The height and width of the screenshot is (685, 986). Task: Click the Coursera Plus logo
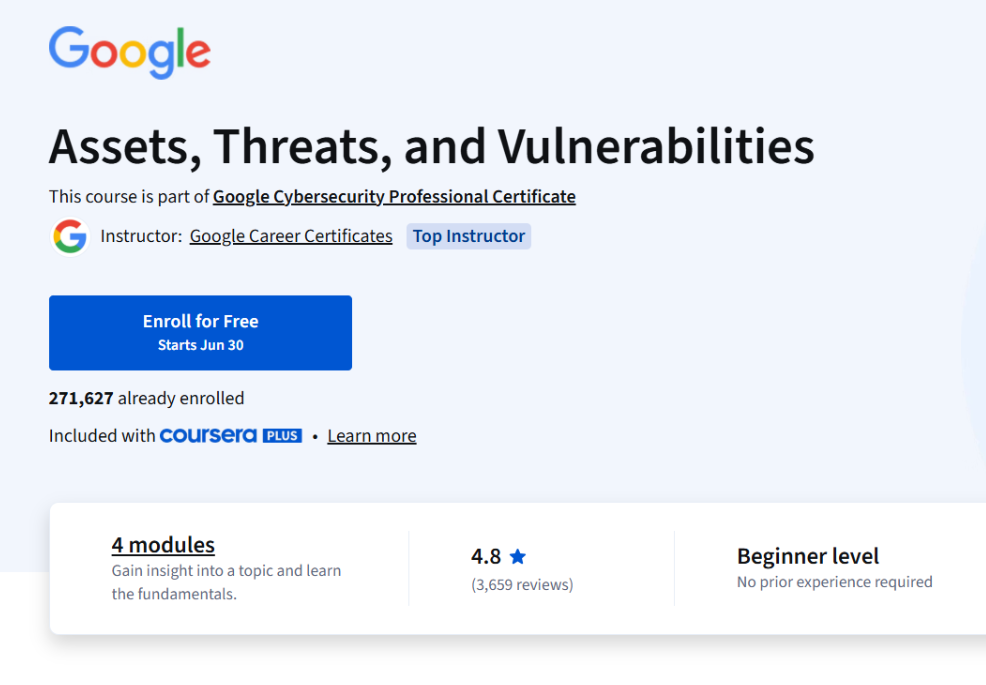point(231,435)
